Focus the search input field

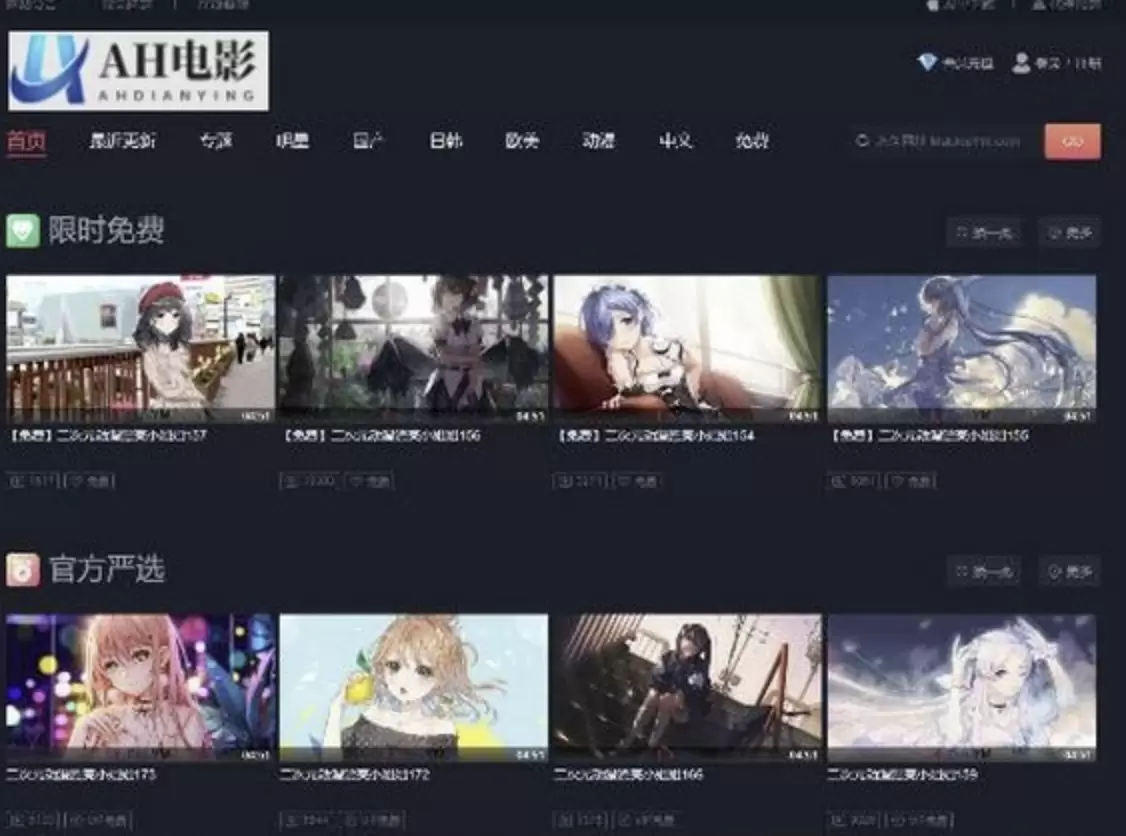(946, 141)
